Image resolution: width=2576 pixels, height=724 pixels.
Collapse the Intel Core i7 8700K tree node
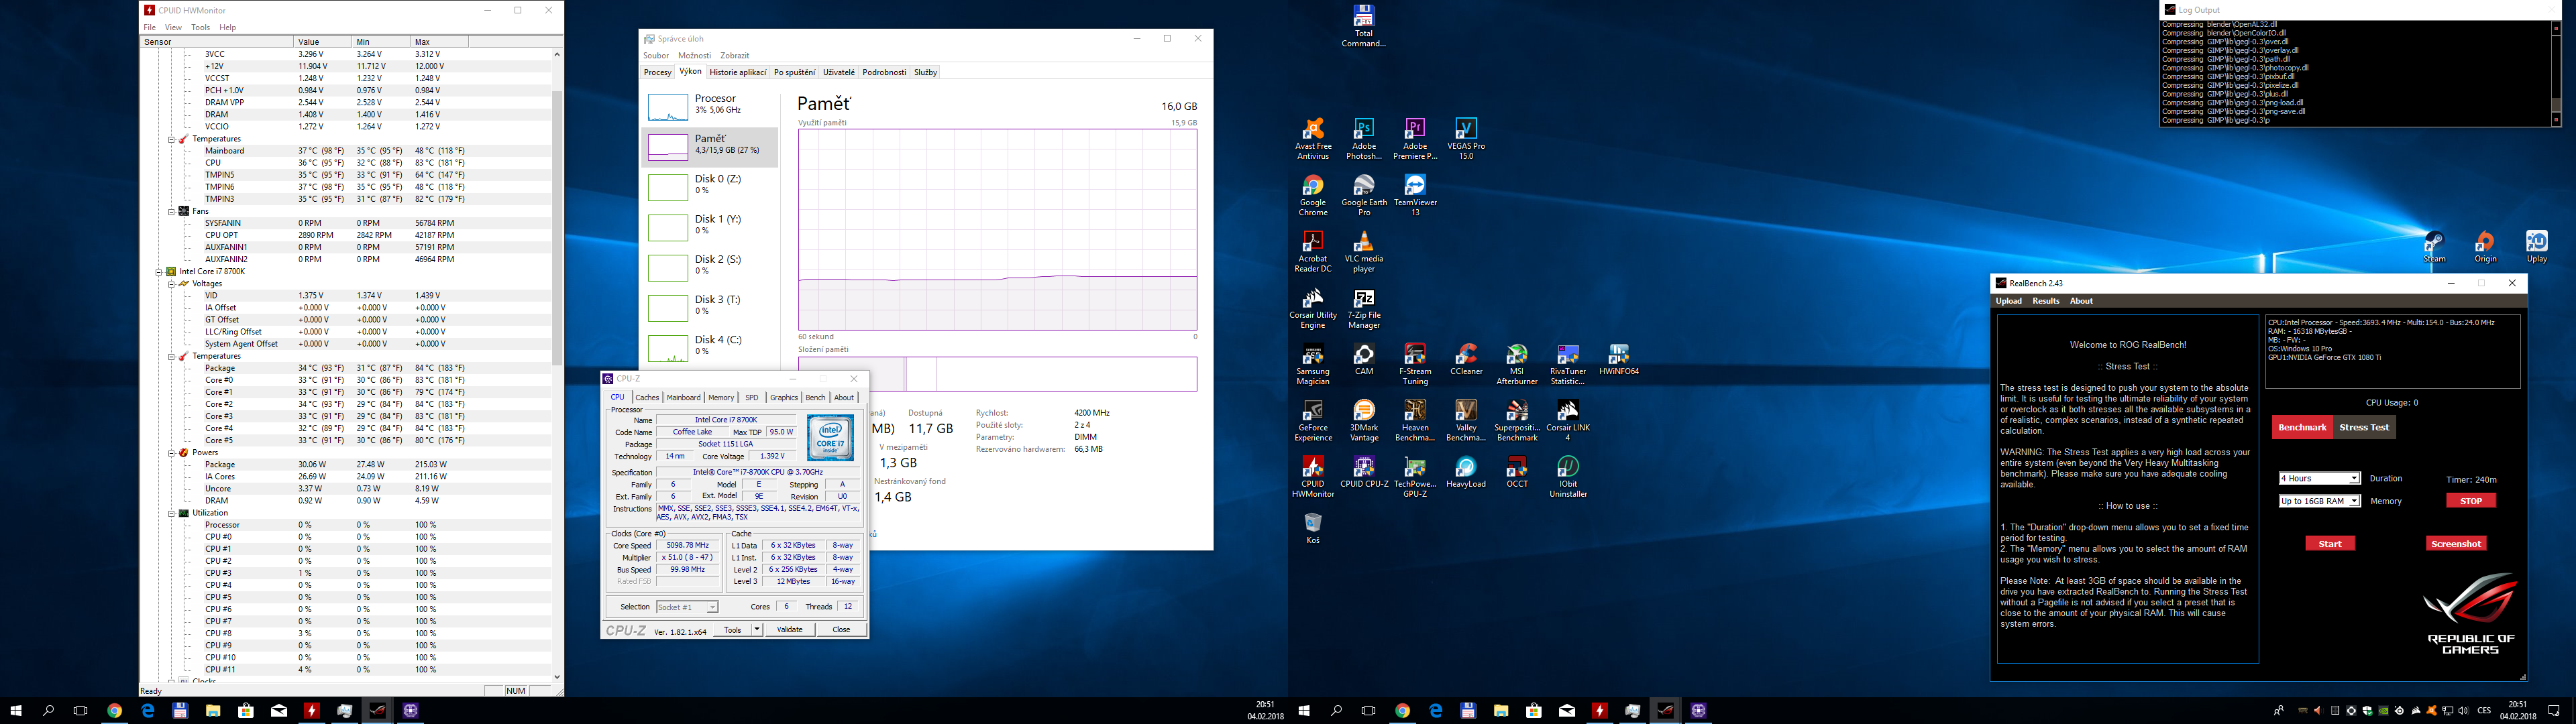(x=159, y=272)
